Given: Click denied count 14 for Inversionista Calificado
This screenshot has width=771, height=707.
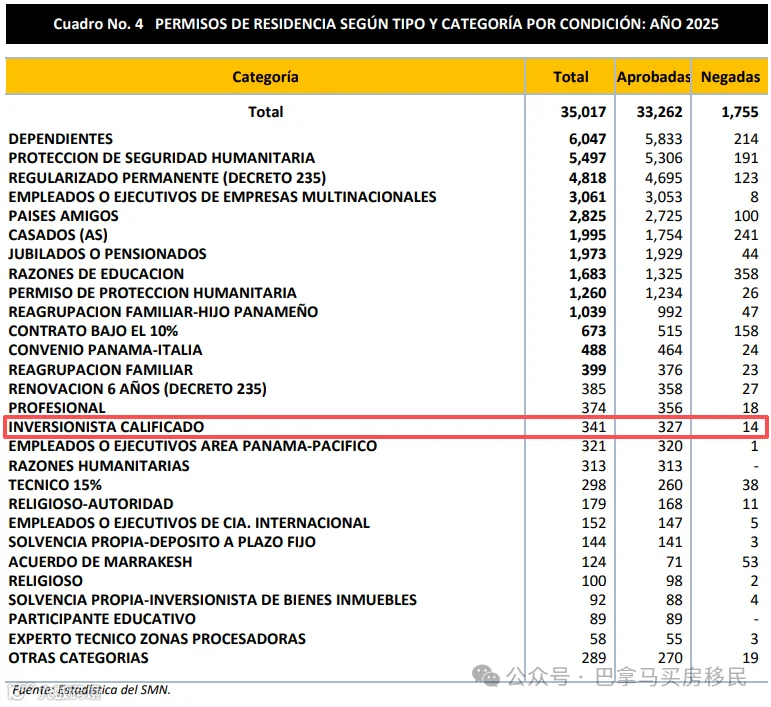Looking at the screenshot, I should pos(750,427).
